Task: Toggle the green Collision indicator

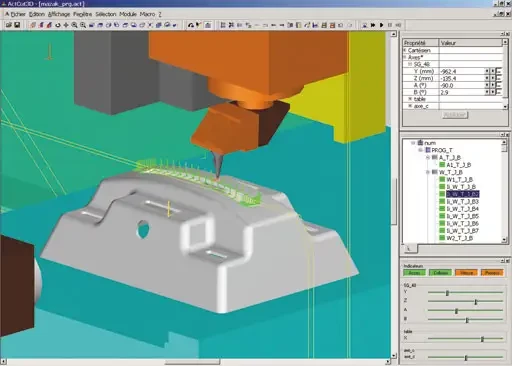Action: click(440, 273)
